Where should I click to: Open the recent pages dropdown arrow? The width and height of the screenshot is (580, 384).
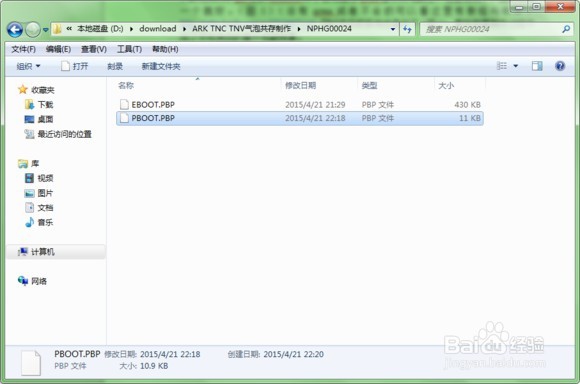[45, 30]
